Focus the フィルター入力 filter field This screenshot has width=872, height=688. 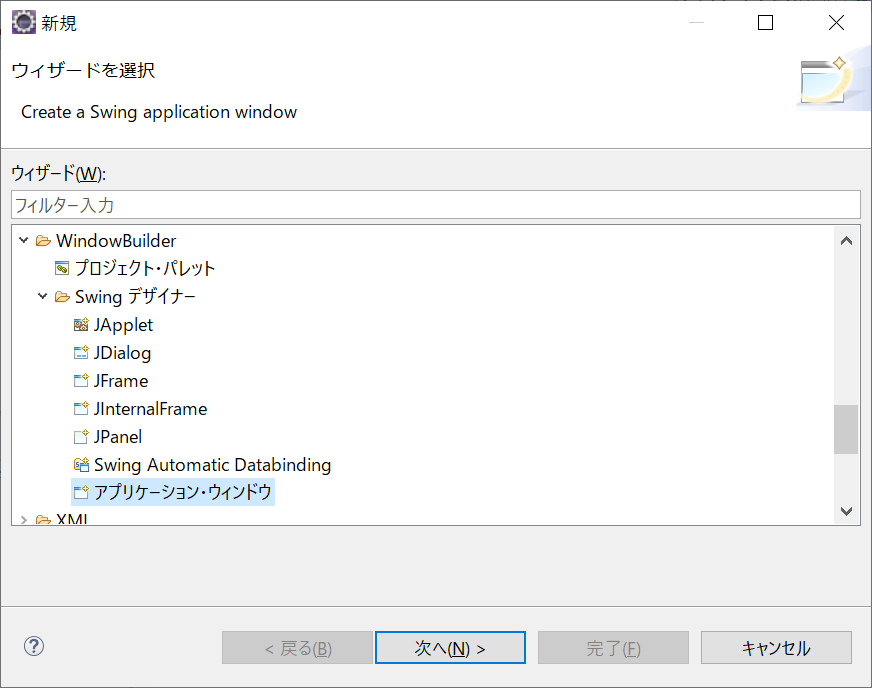436,205
